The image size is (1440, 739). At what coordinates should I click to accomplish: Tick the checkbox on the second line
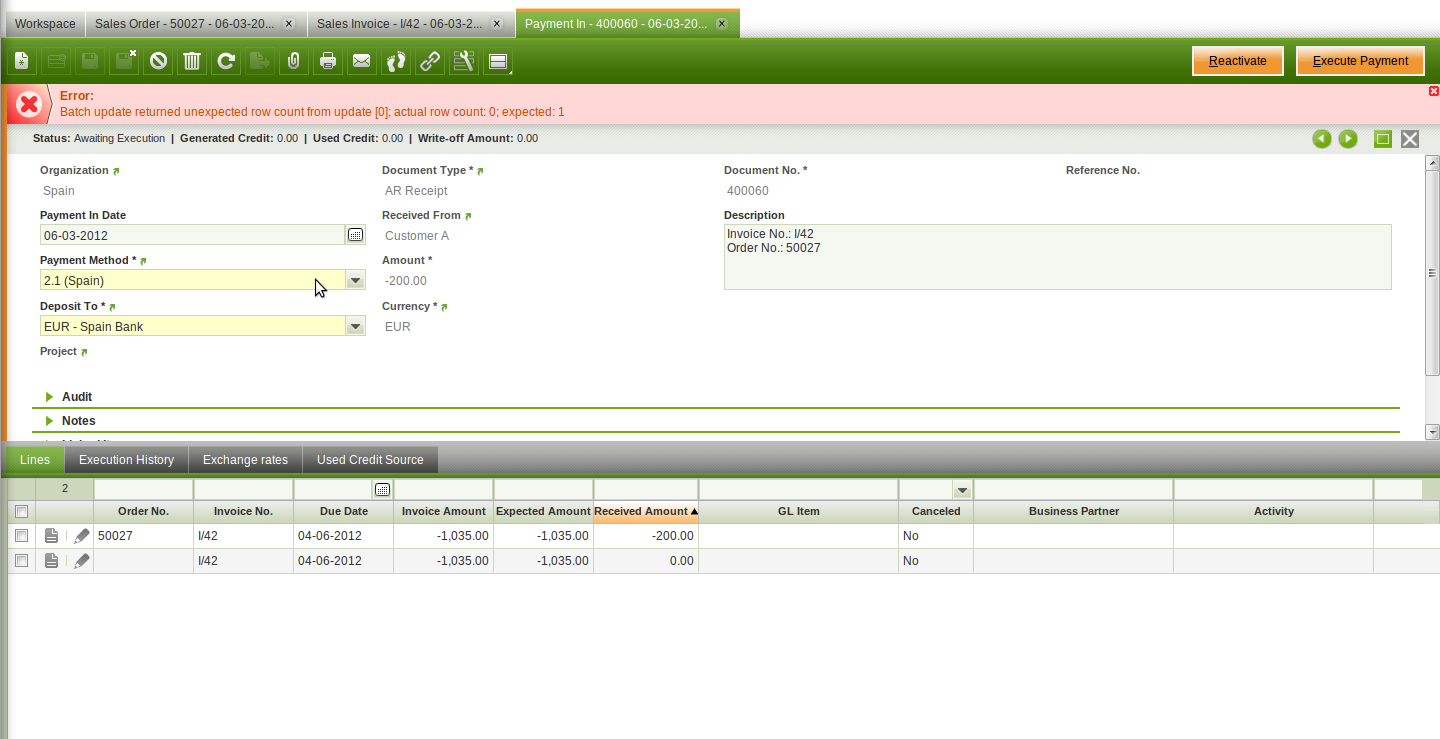pyautogui.click(x=22, y=561)
